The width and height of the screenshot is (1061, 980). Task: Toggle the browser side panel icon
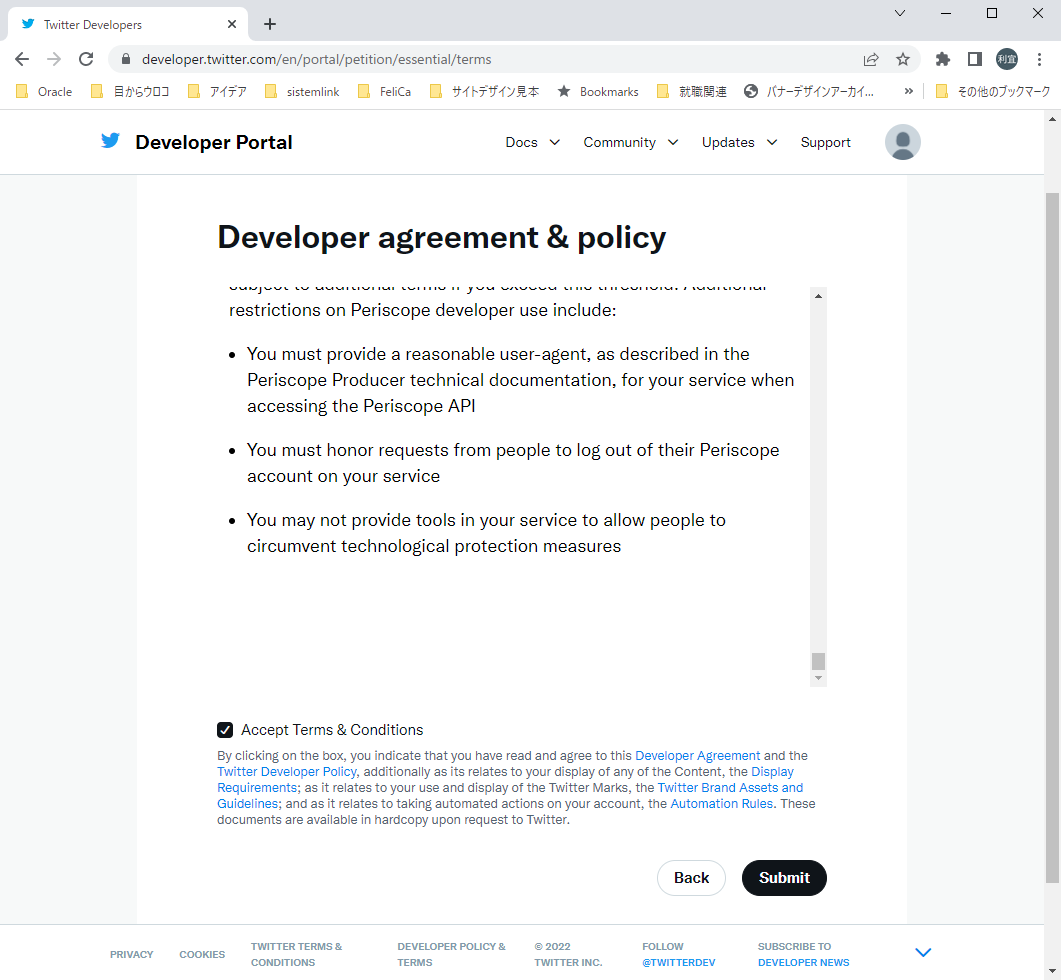(974, 60)
